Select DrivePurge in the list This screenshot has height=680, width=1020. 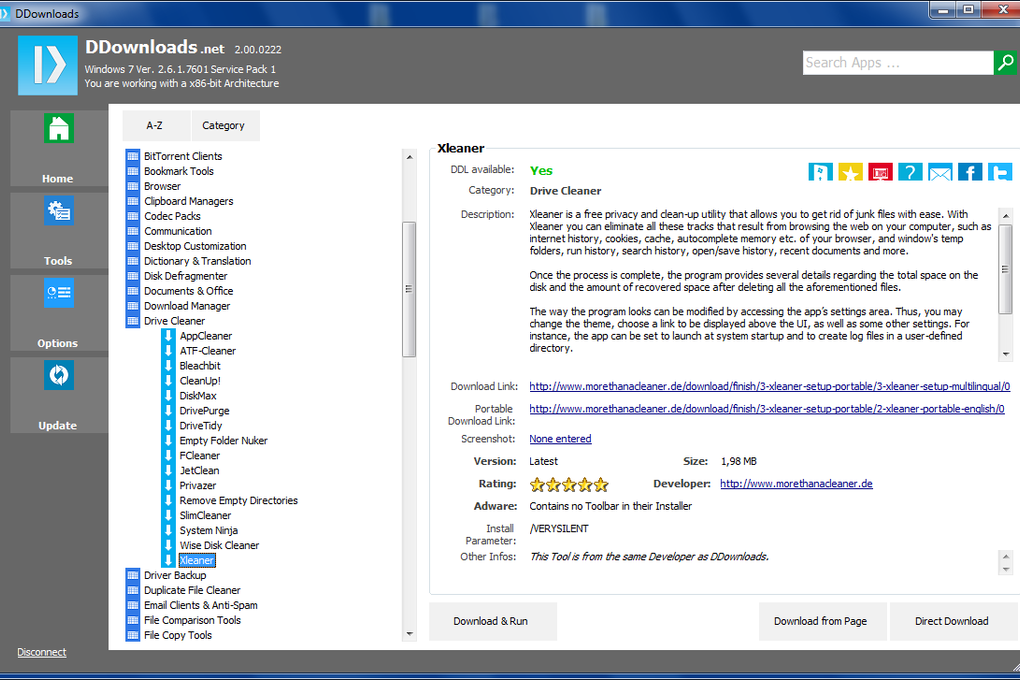(204, 411)
